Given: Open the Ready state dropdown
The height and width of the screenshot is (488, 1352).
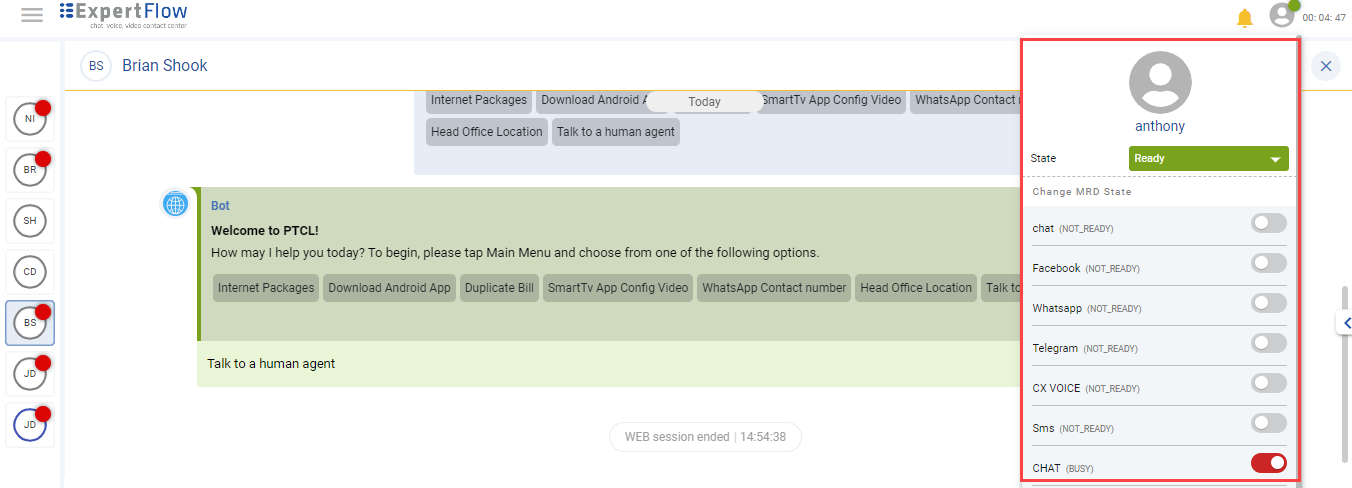Looking at the screenshot, I should point(1208,158).
